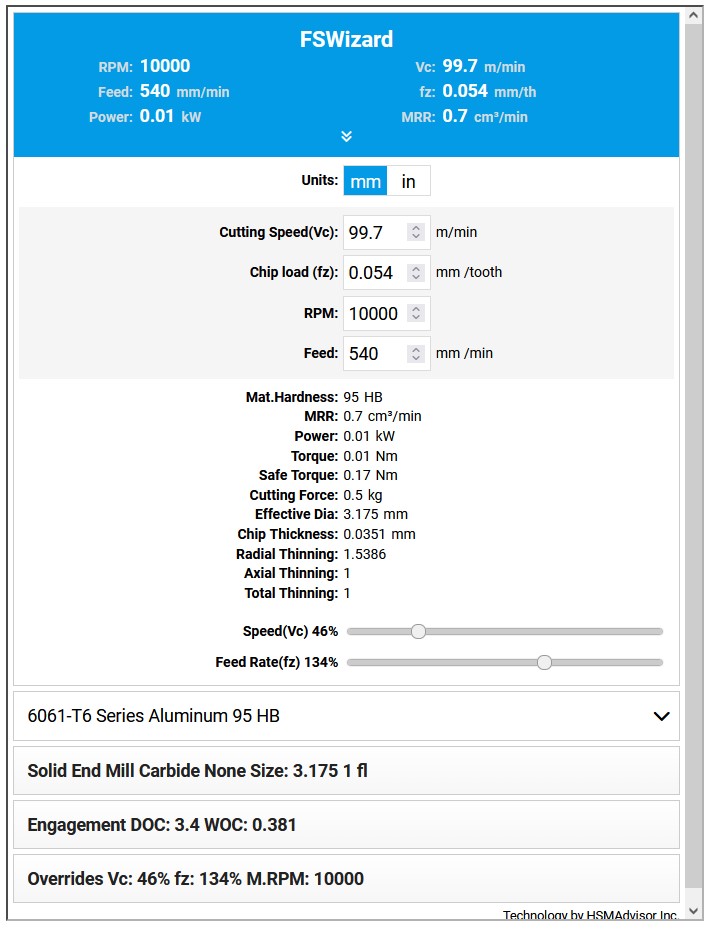Click the header fz value 0.054 mm/th
This screenshot has height=929, width=712.
pos(489,91)
